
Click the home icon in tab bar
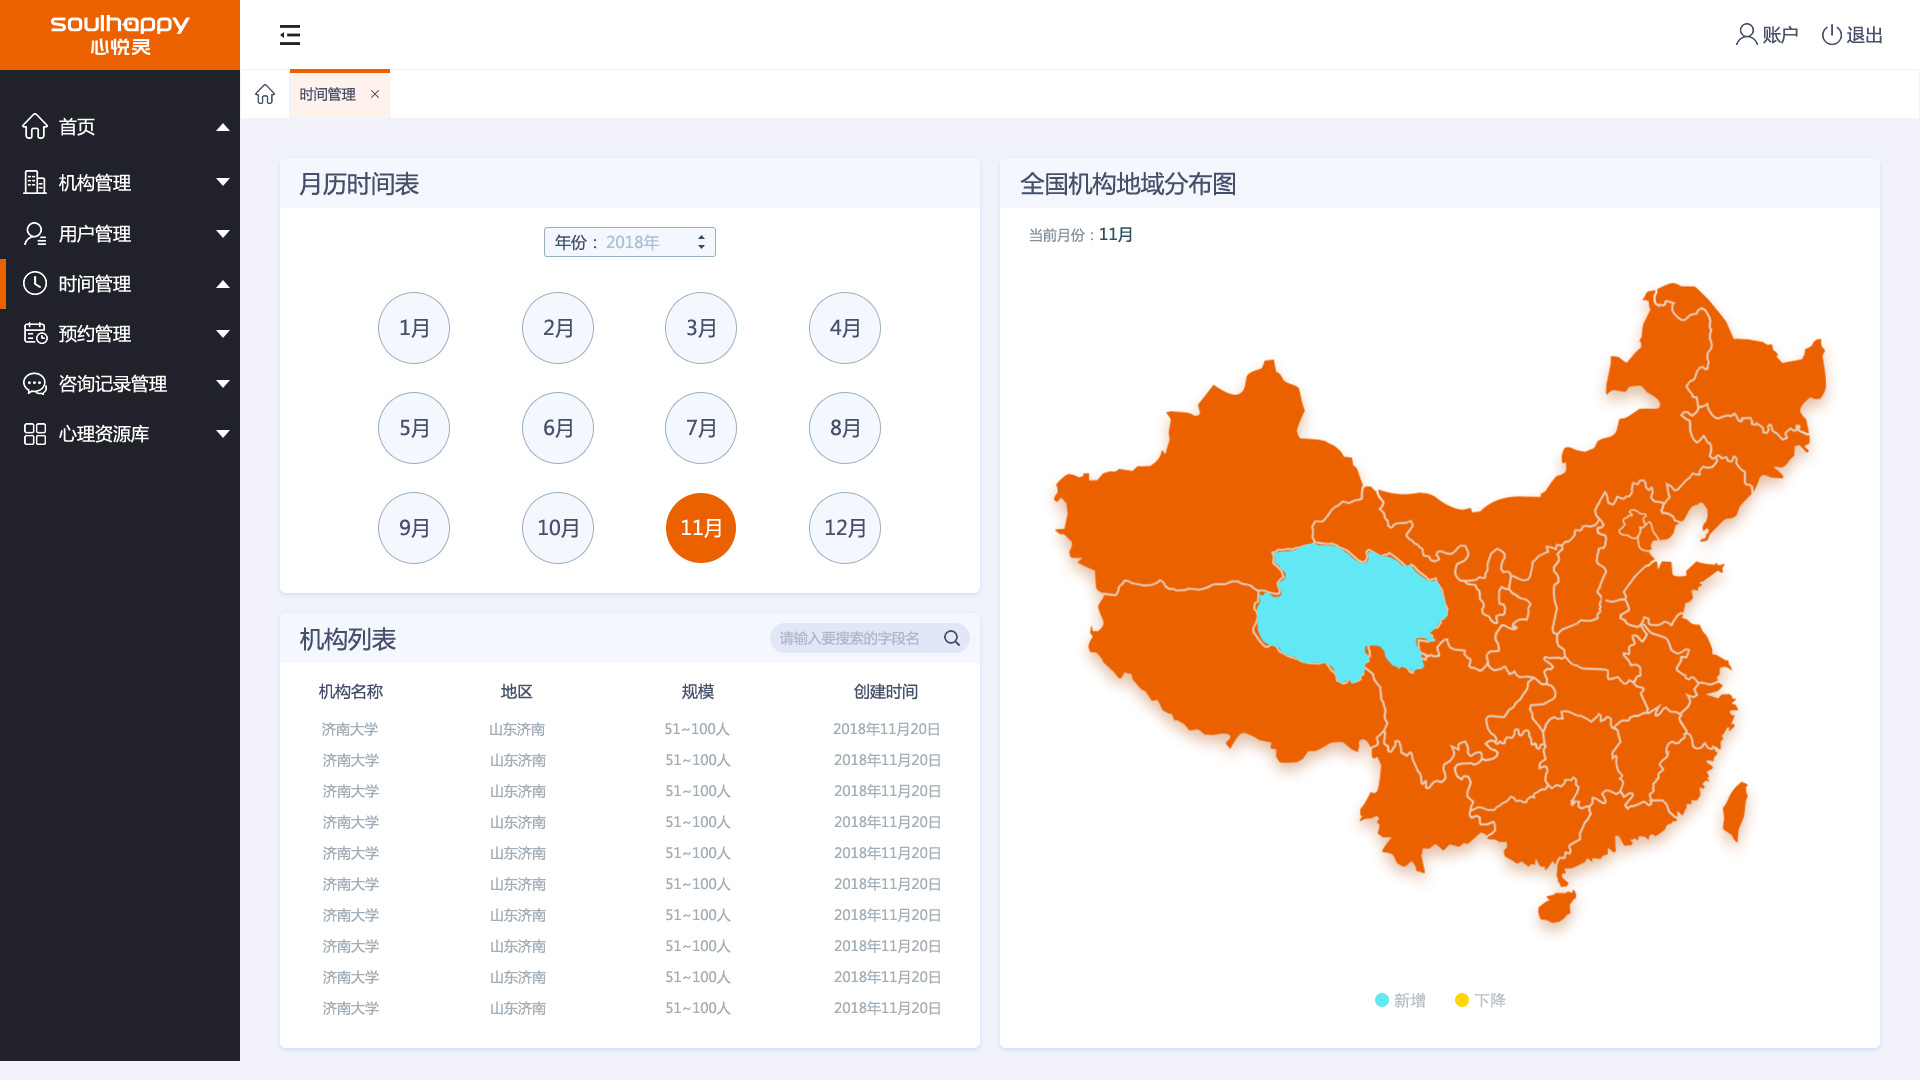[265, 94]
